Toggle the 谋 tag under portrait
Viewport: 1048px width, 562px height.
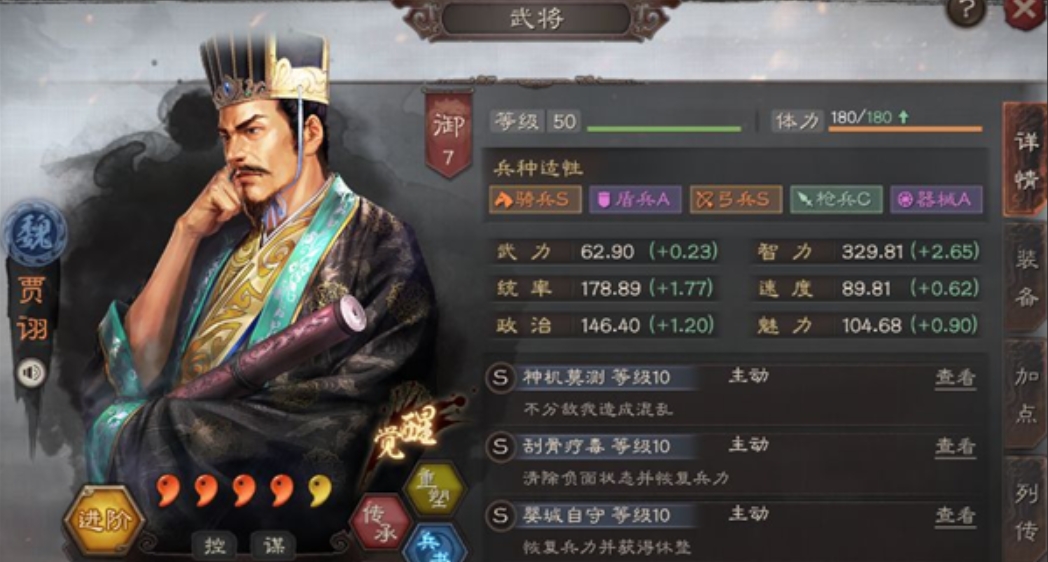tap(274, 545)
